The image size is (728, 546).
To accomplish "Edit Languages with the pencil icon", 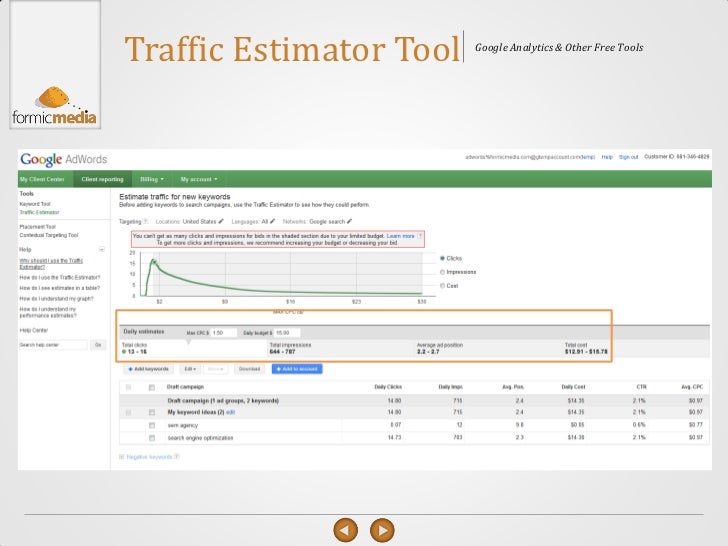I will pos(273,221).
